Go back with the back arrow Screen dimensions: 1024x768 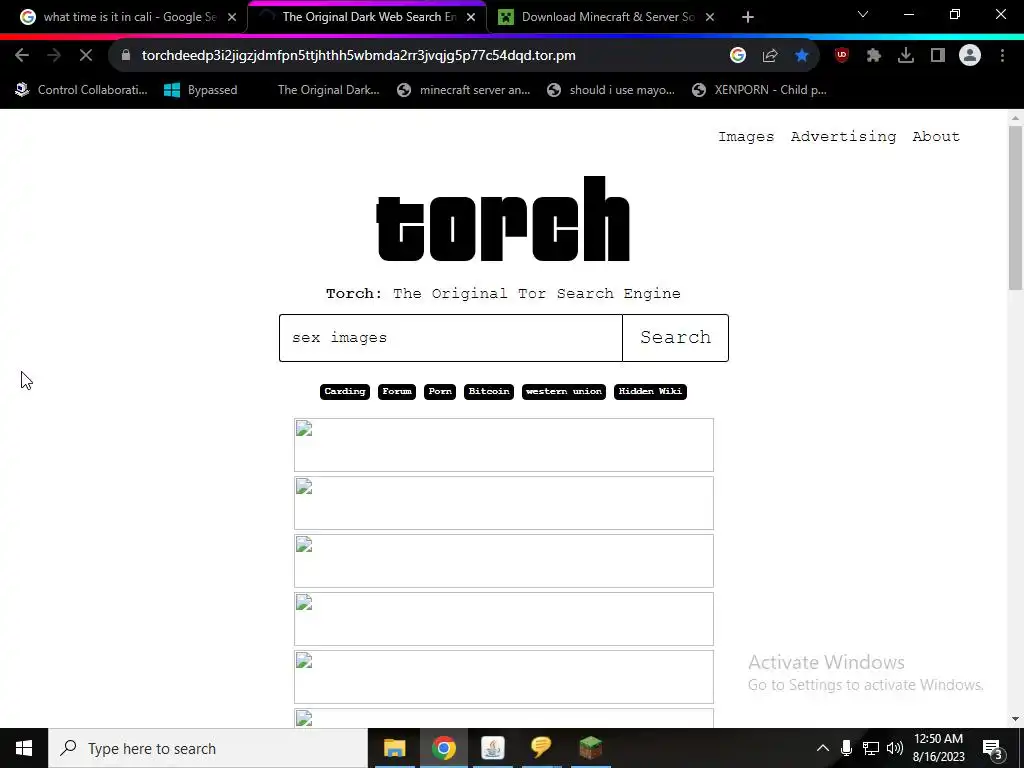coord(22,56)
